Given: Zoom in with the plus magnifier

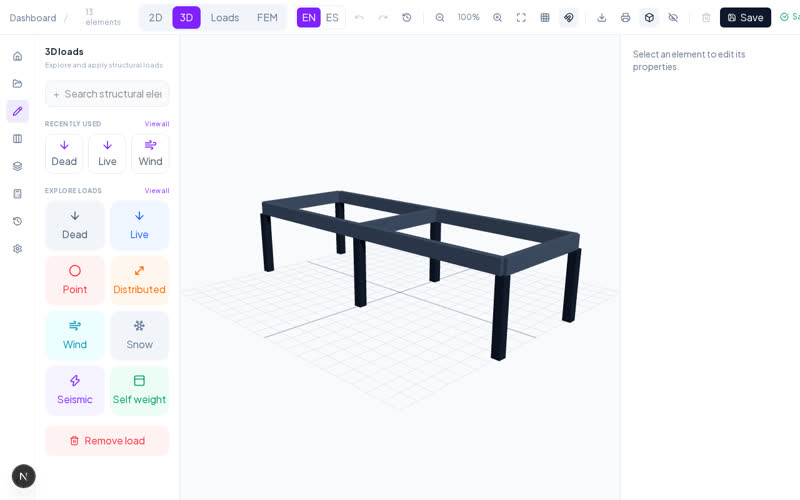Looking at the screenshot, I should (497, 17).
